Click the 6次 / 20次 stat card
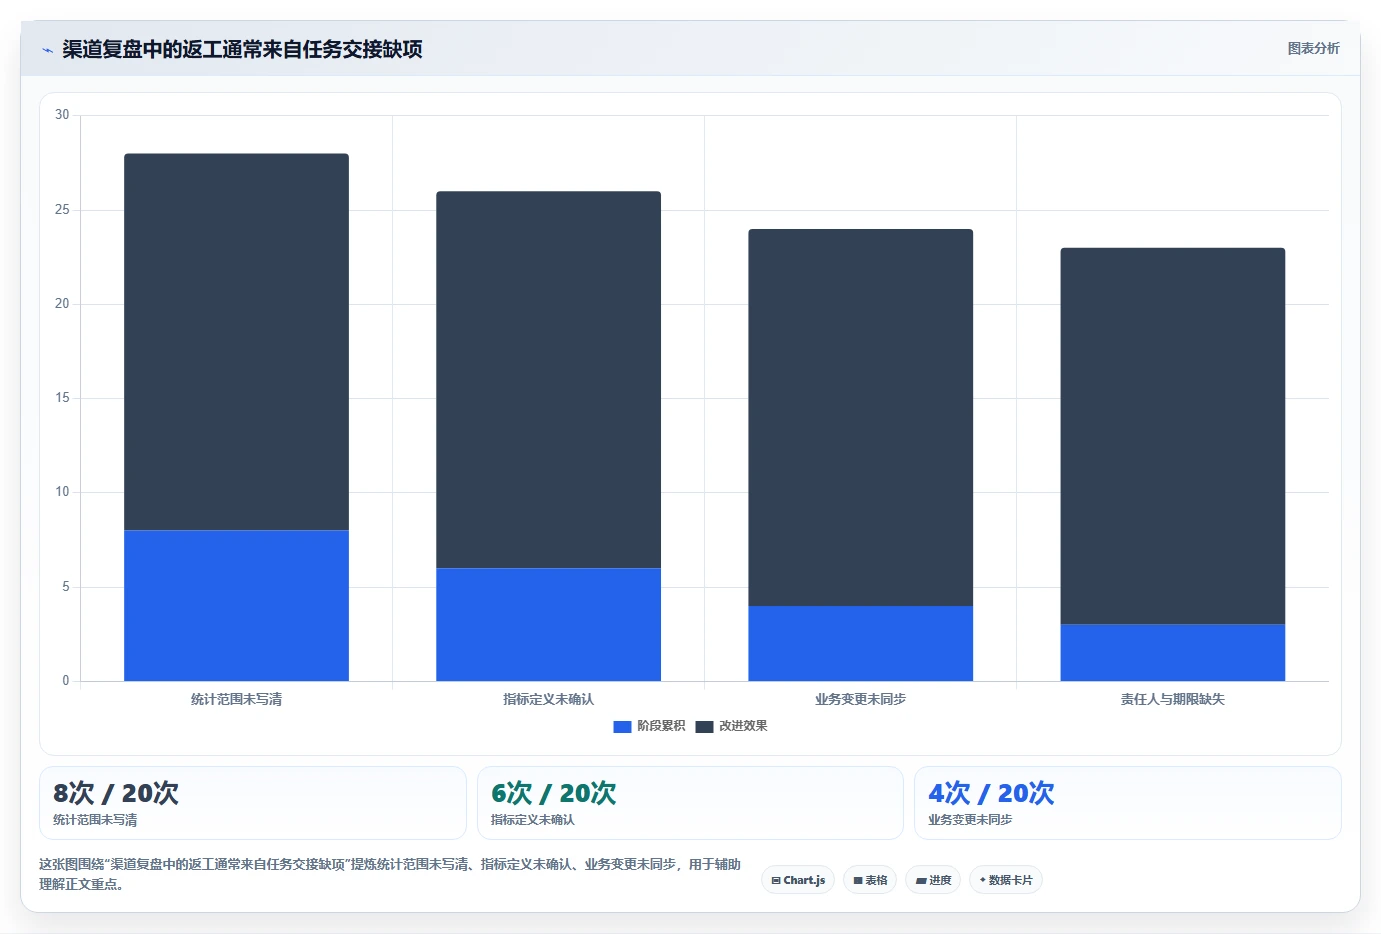This screenshot has height=934, width=1381. pos(690,803)
